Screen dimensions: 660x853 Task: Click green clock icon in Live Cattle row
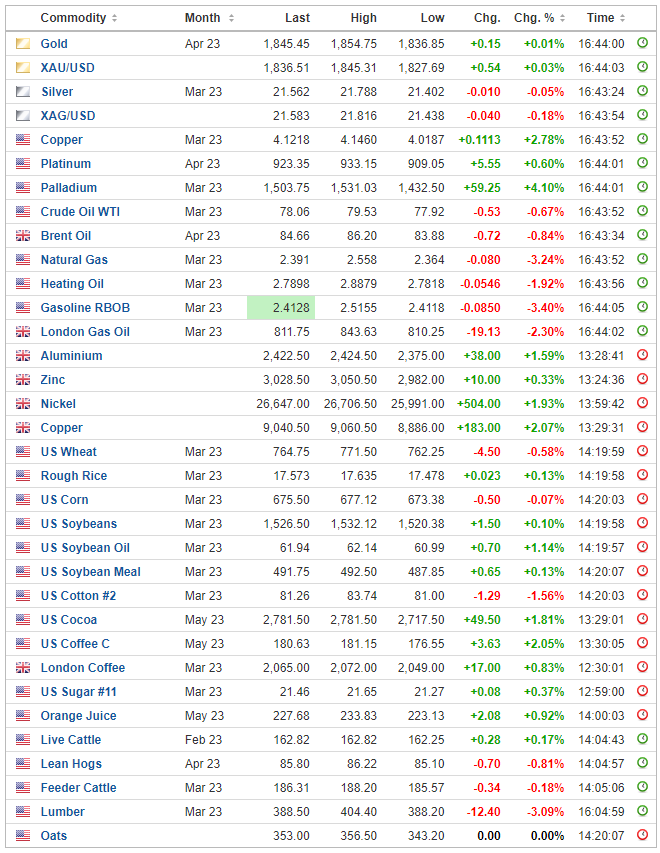coord(643,738)
